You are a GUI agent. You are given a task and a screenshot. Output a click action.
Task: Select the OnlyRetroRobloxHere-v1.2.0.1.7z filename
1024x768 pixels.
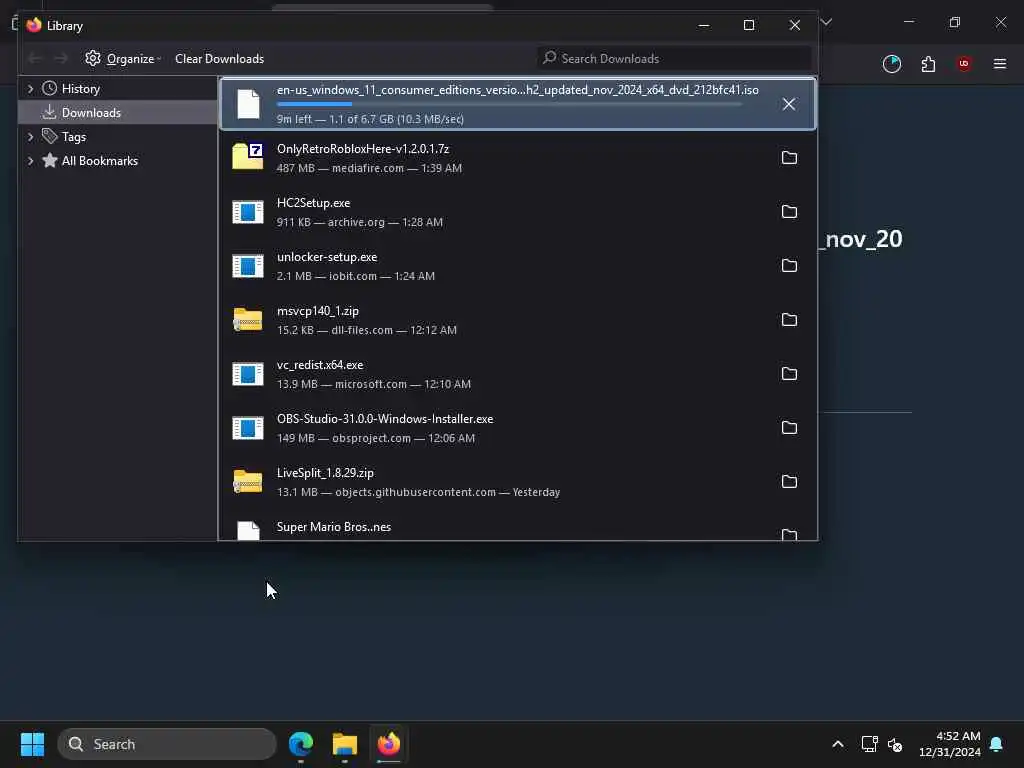[x=363, y=149]
